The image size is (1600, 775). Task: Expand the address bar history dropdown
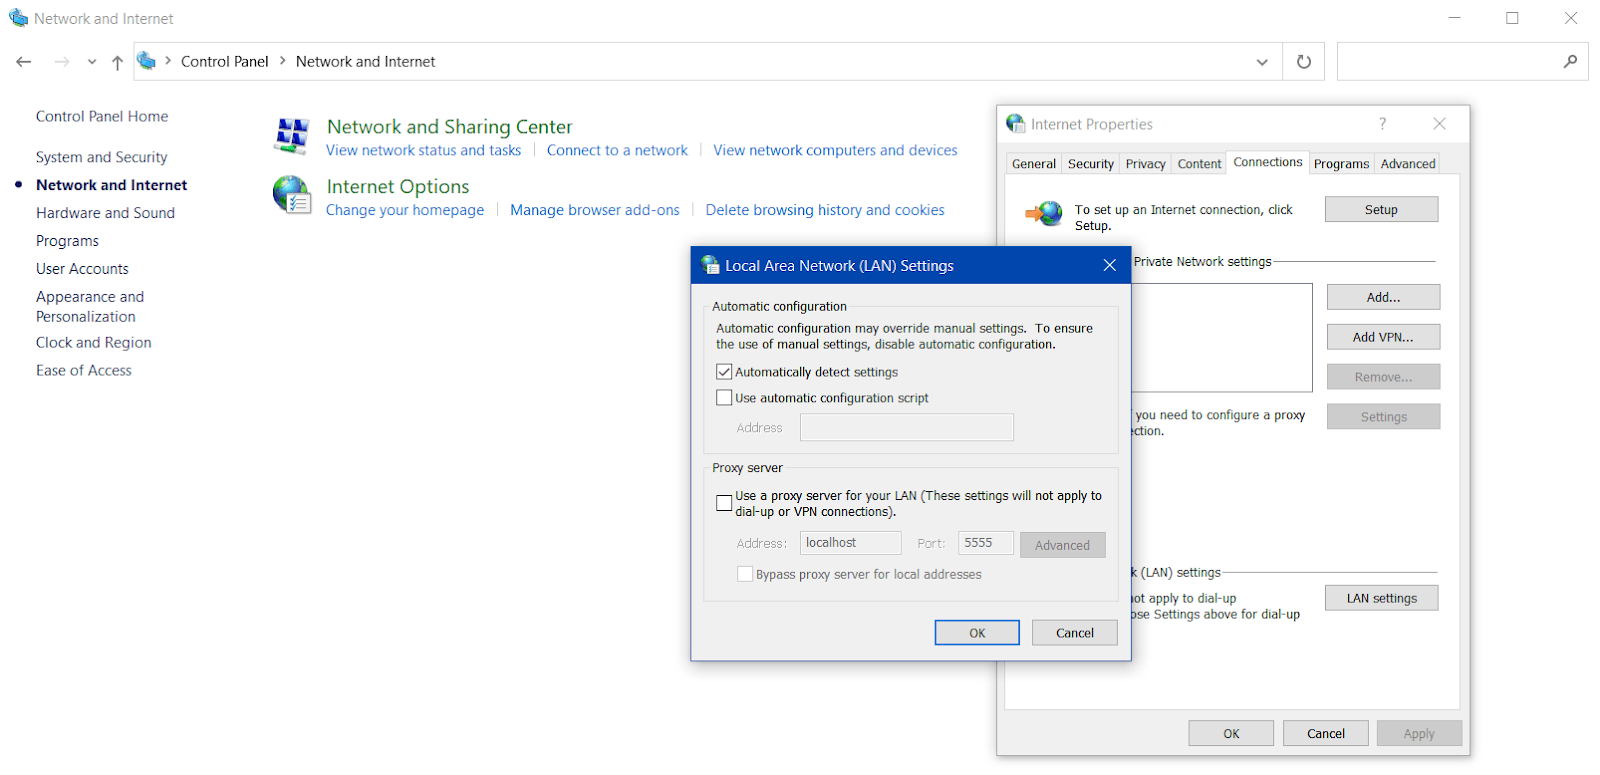point(1262,62)
